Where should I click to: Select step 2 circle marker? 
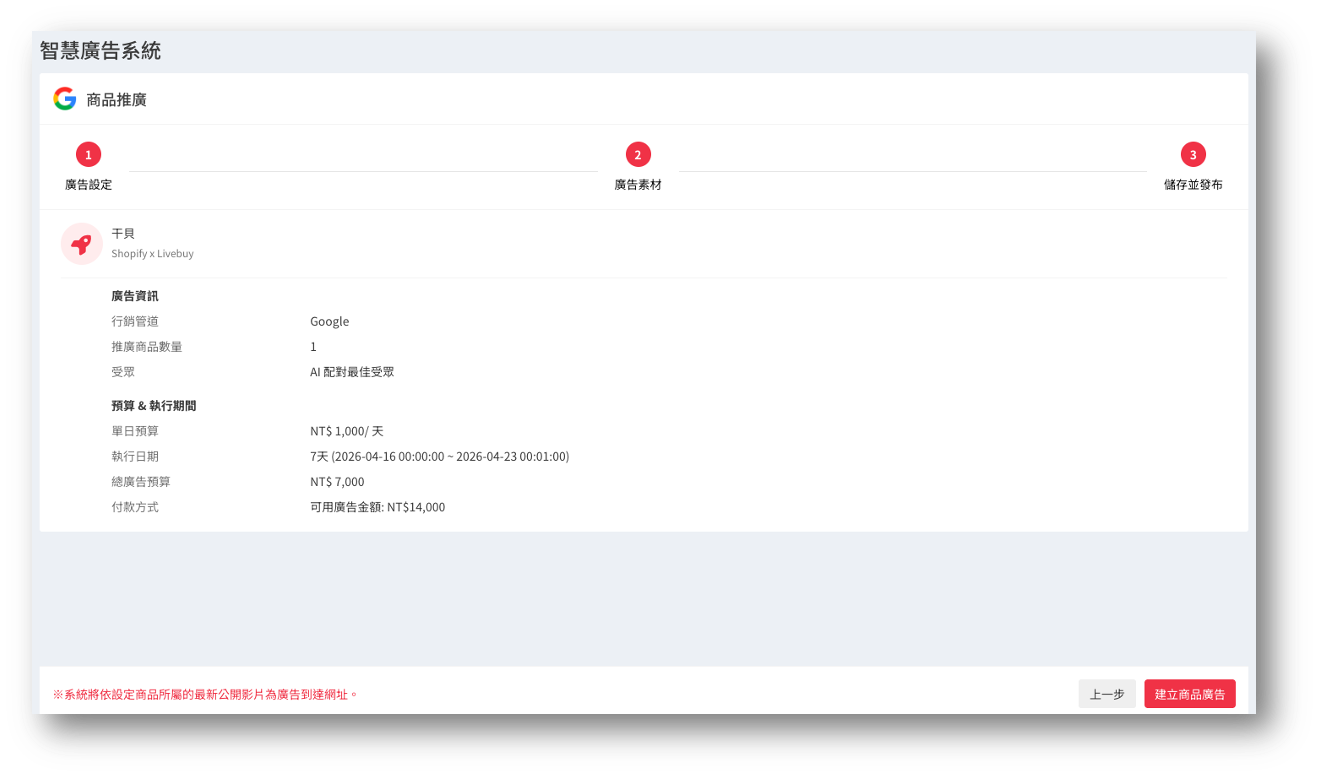(638, 155)
